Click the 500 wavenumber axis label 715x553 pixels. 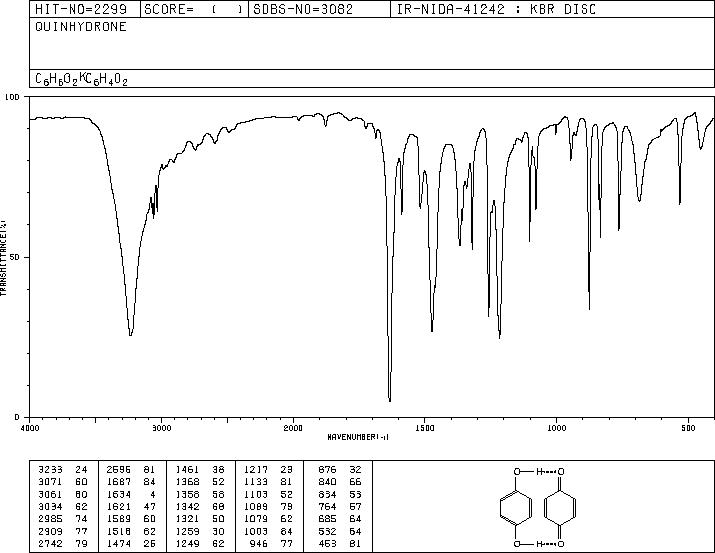(688, 428)
